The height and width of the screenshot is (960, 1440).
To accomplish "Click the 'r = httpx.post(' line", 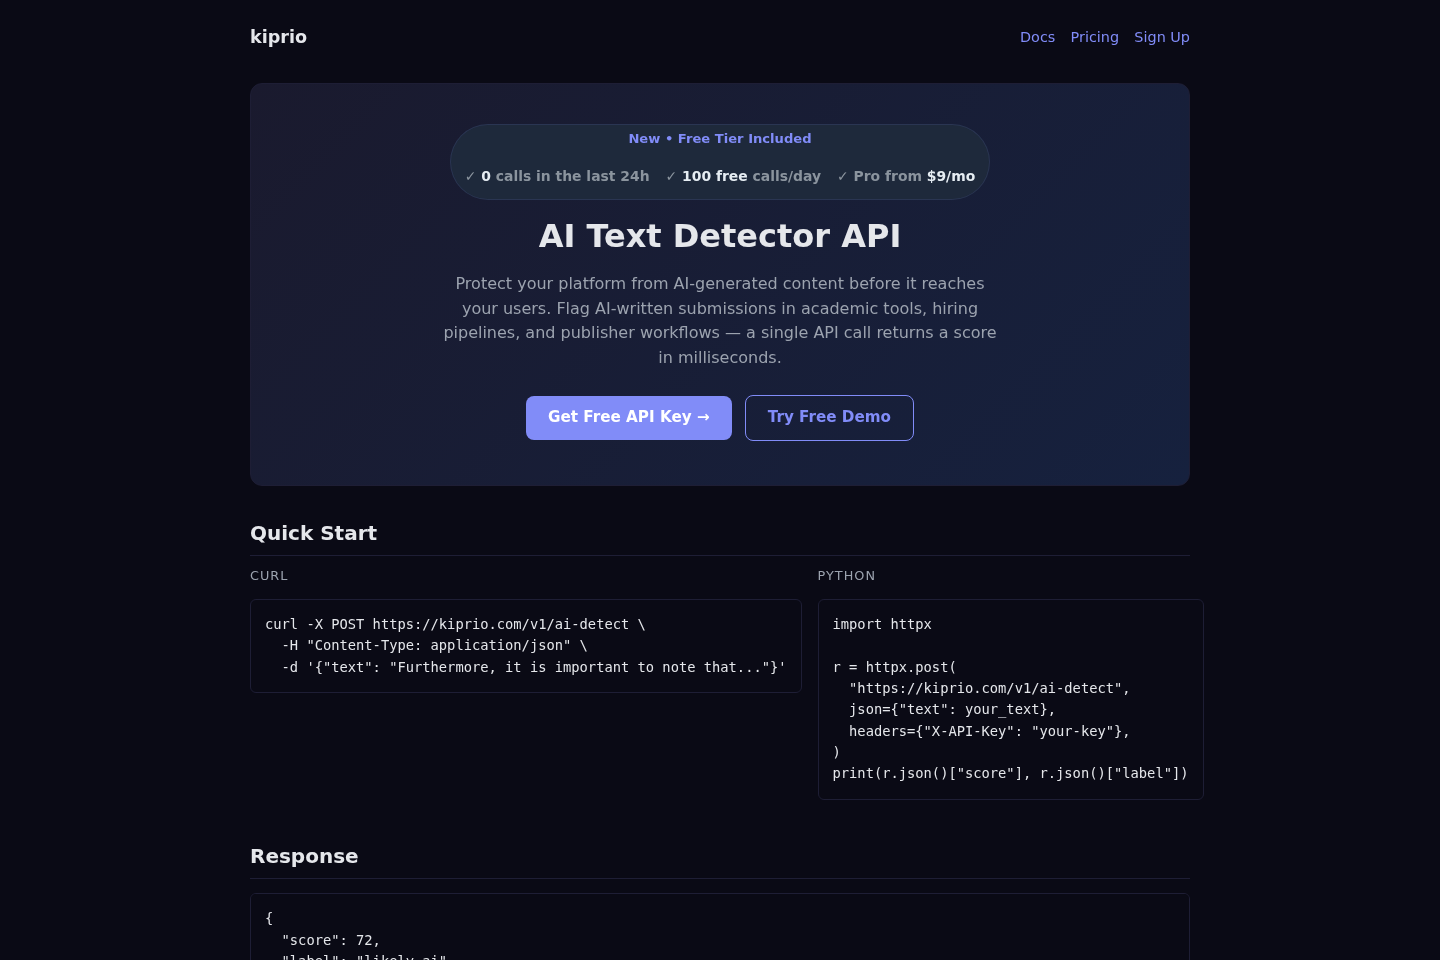I will click(x=895, y=667).
